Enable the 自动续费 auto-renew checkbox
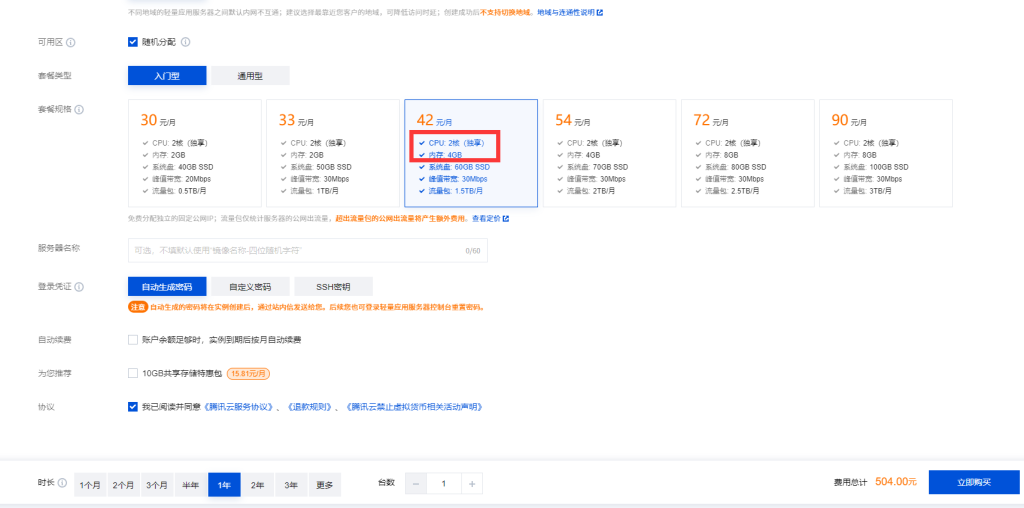The image size is (1024, 508). point(133,340)
